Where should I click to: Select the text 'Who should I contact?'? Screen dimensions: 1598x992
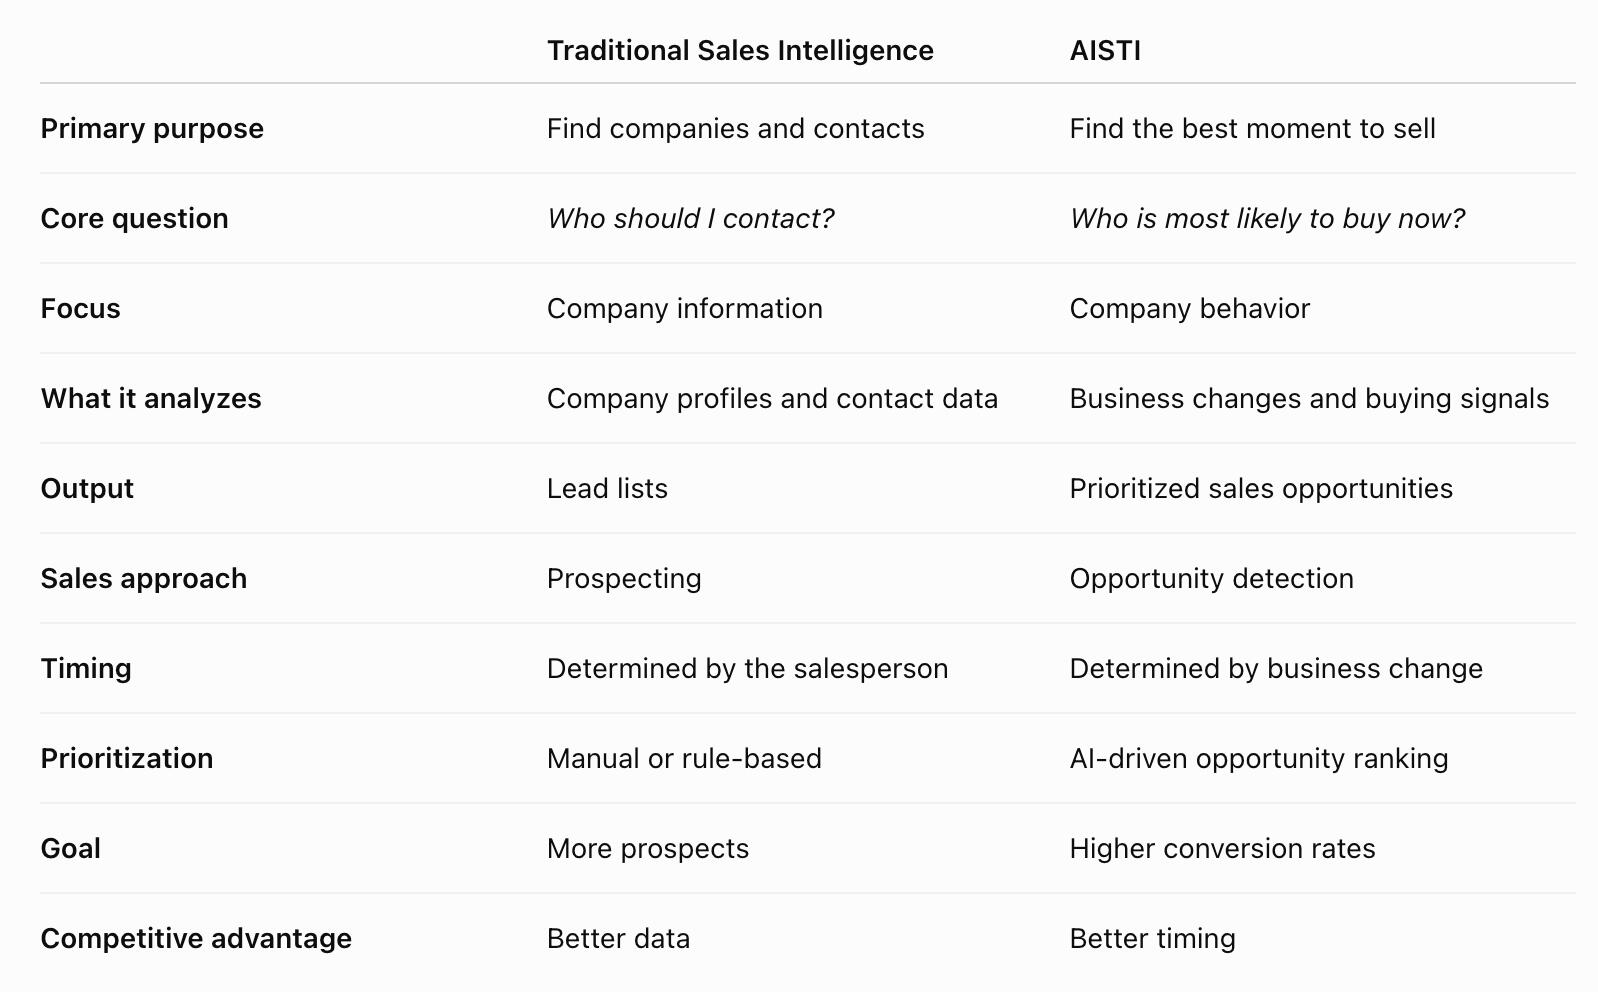(x=690, y=219)
